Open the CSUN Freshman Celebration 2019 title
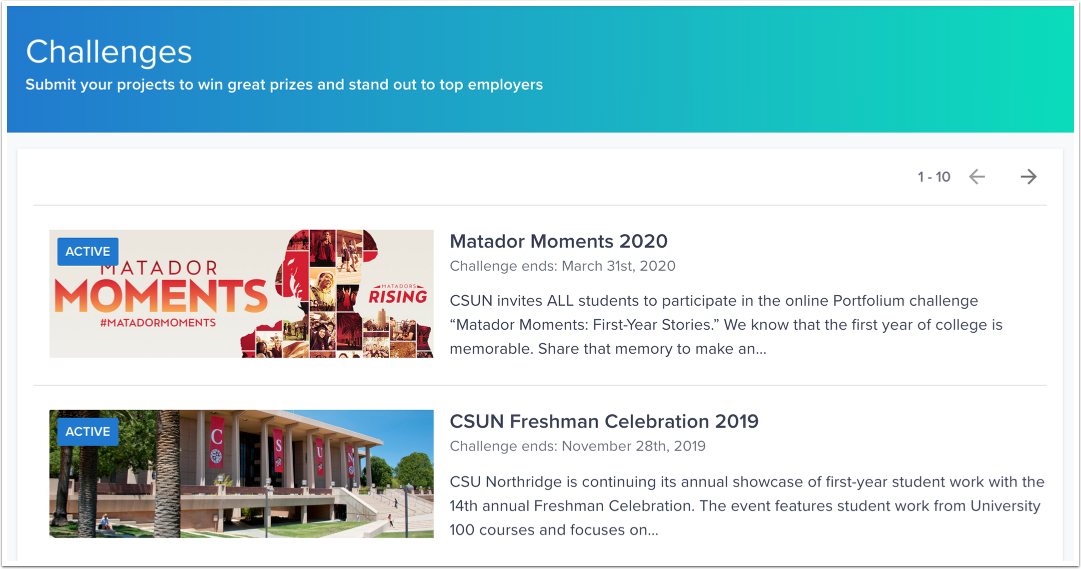The height and width of the screenshot is (569, 1081). click(603, 421)
